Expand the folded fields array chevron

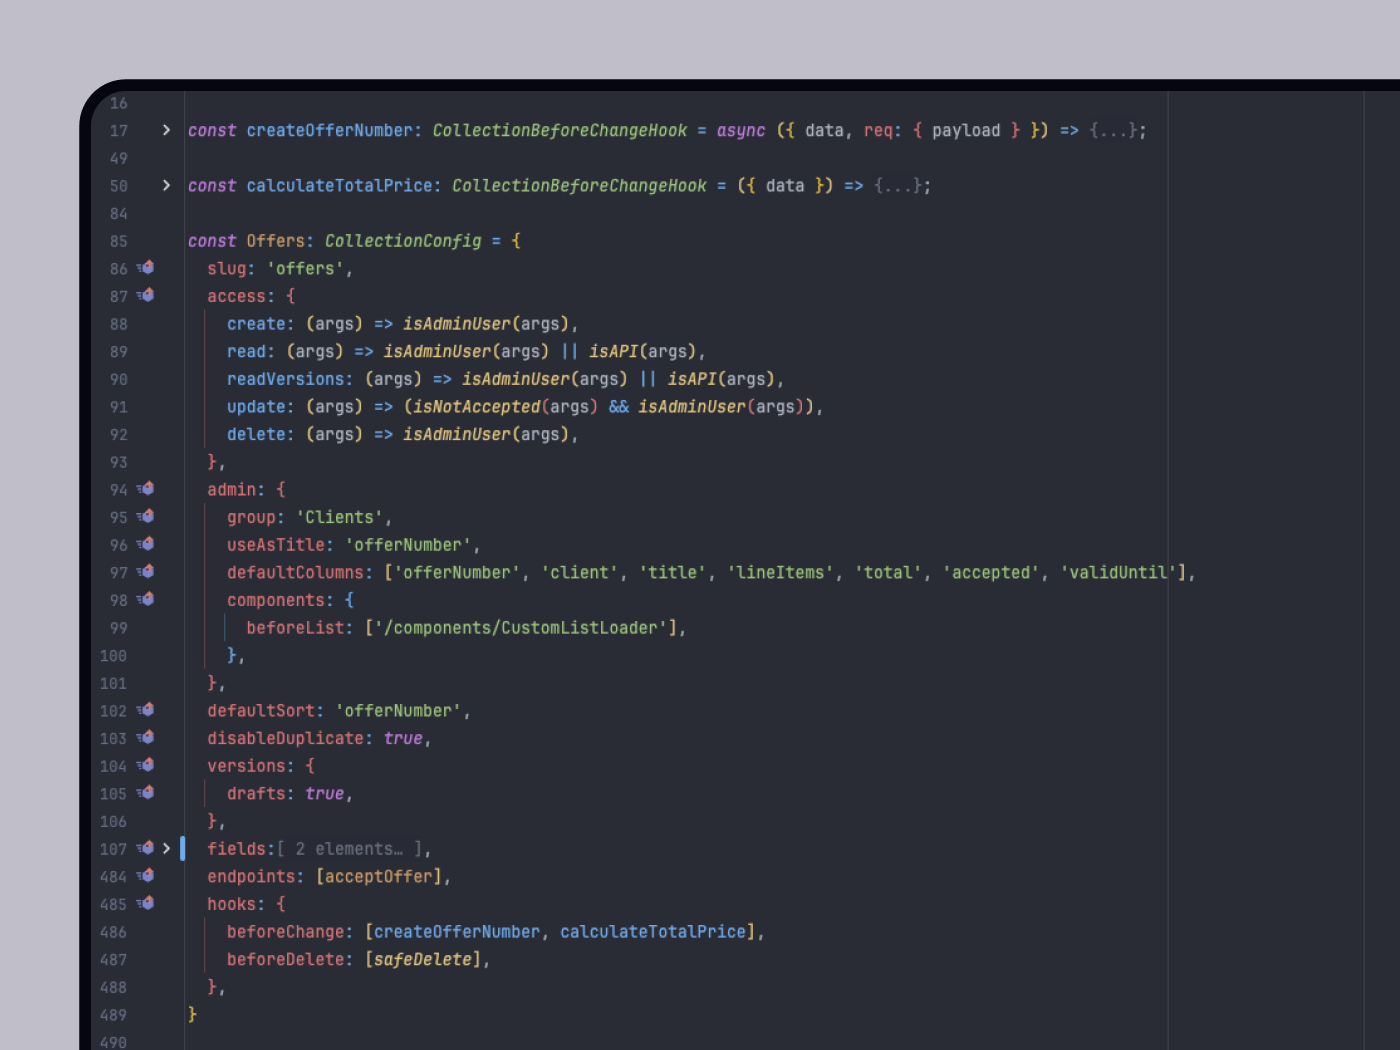166,848
